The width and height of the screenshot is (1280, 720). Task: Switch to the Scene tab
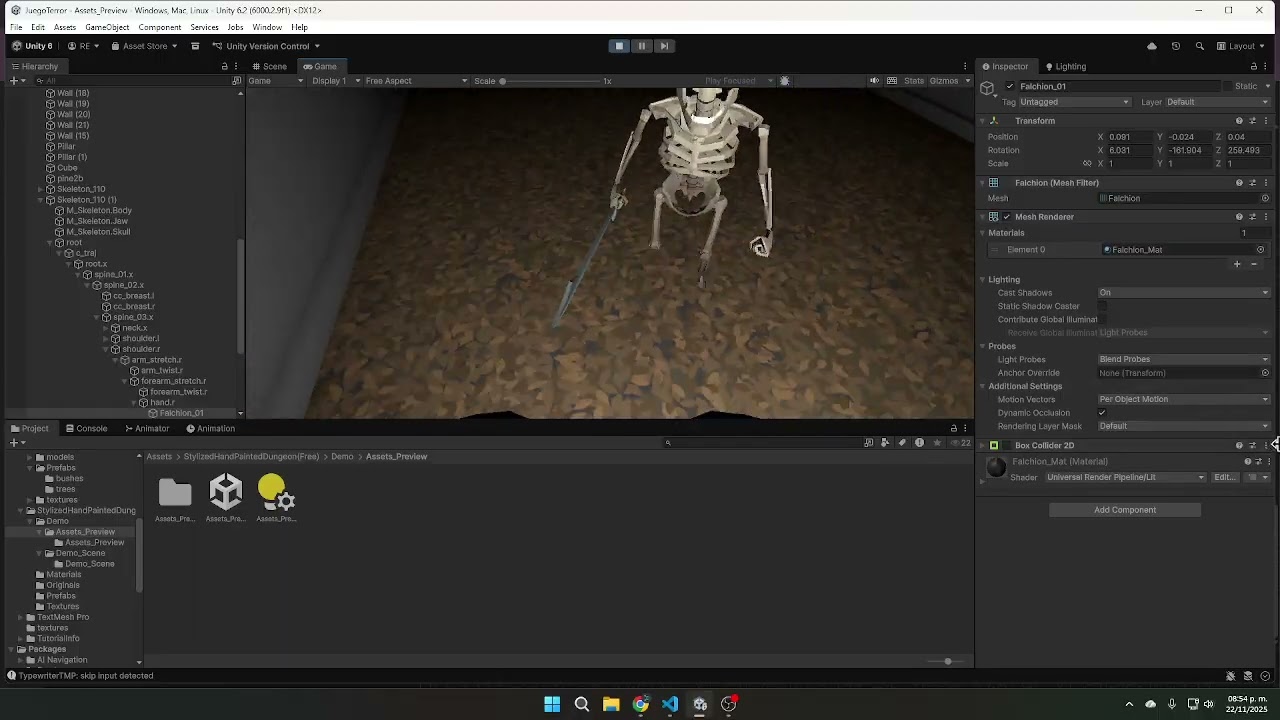(269, 67)
